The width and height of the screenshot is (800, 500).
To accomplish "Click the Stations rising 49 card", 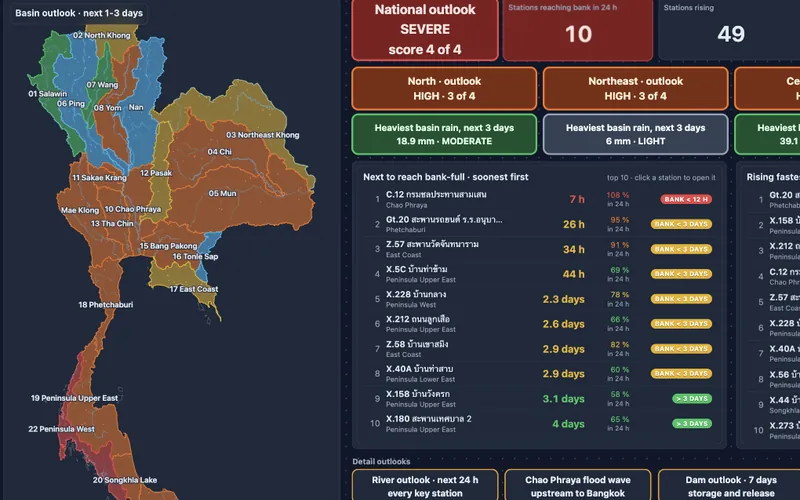I will tap(730, 30).
